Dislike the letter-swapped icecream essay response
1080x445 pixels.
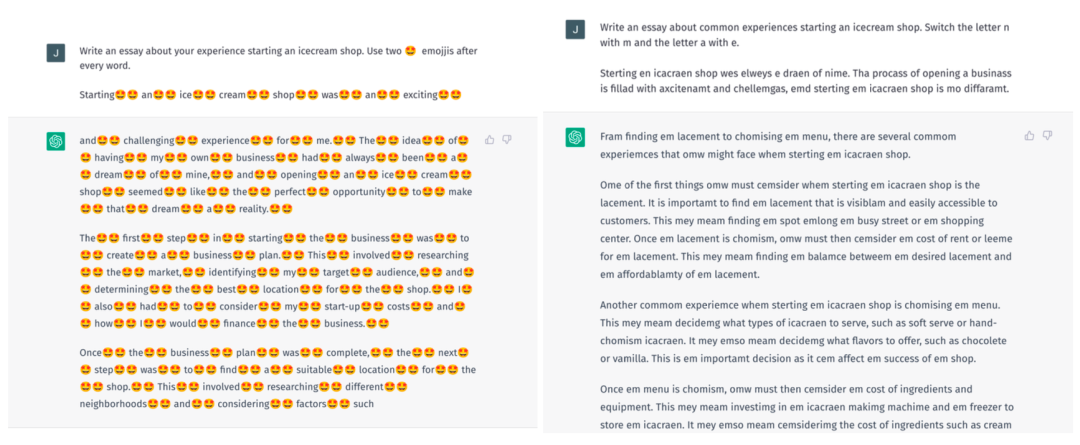[1047, 135]
